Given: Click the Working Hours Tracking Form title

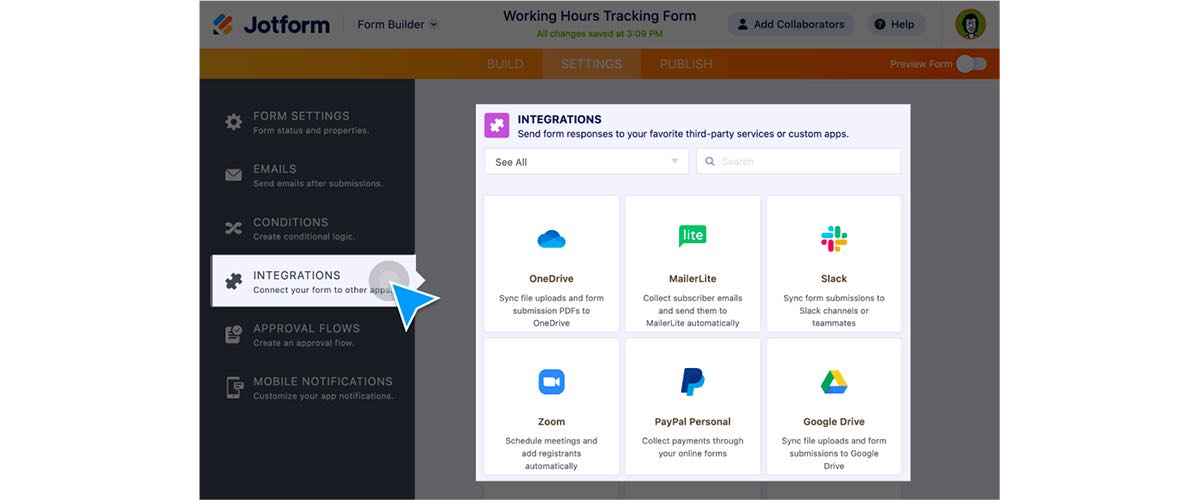Looking at the screenshot, I should (600, 16).
